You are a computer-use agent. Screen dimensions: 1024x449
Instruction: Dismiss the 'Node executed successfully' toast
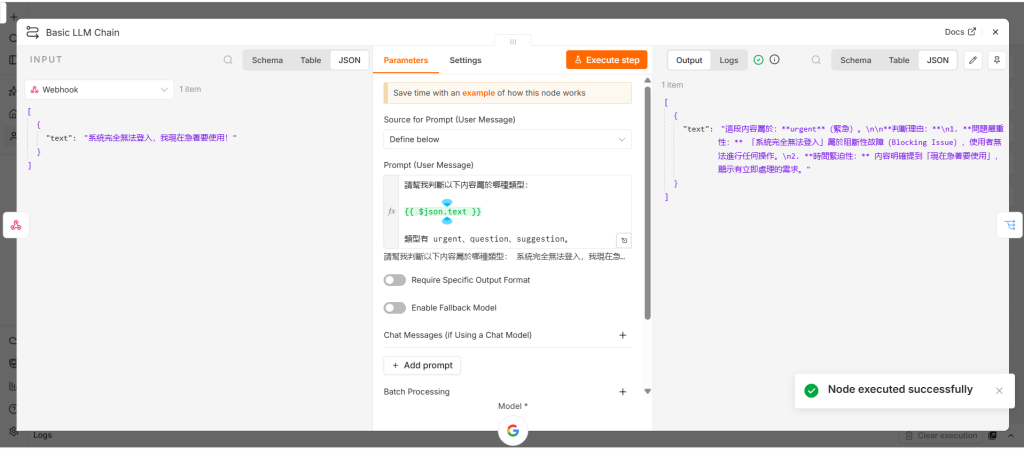click(999, 390)
